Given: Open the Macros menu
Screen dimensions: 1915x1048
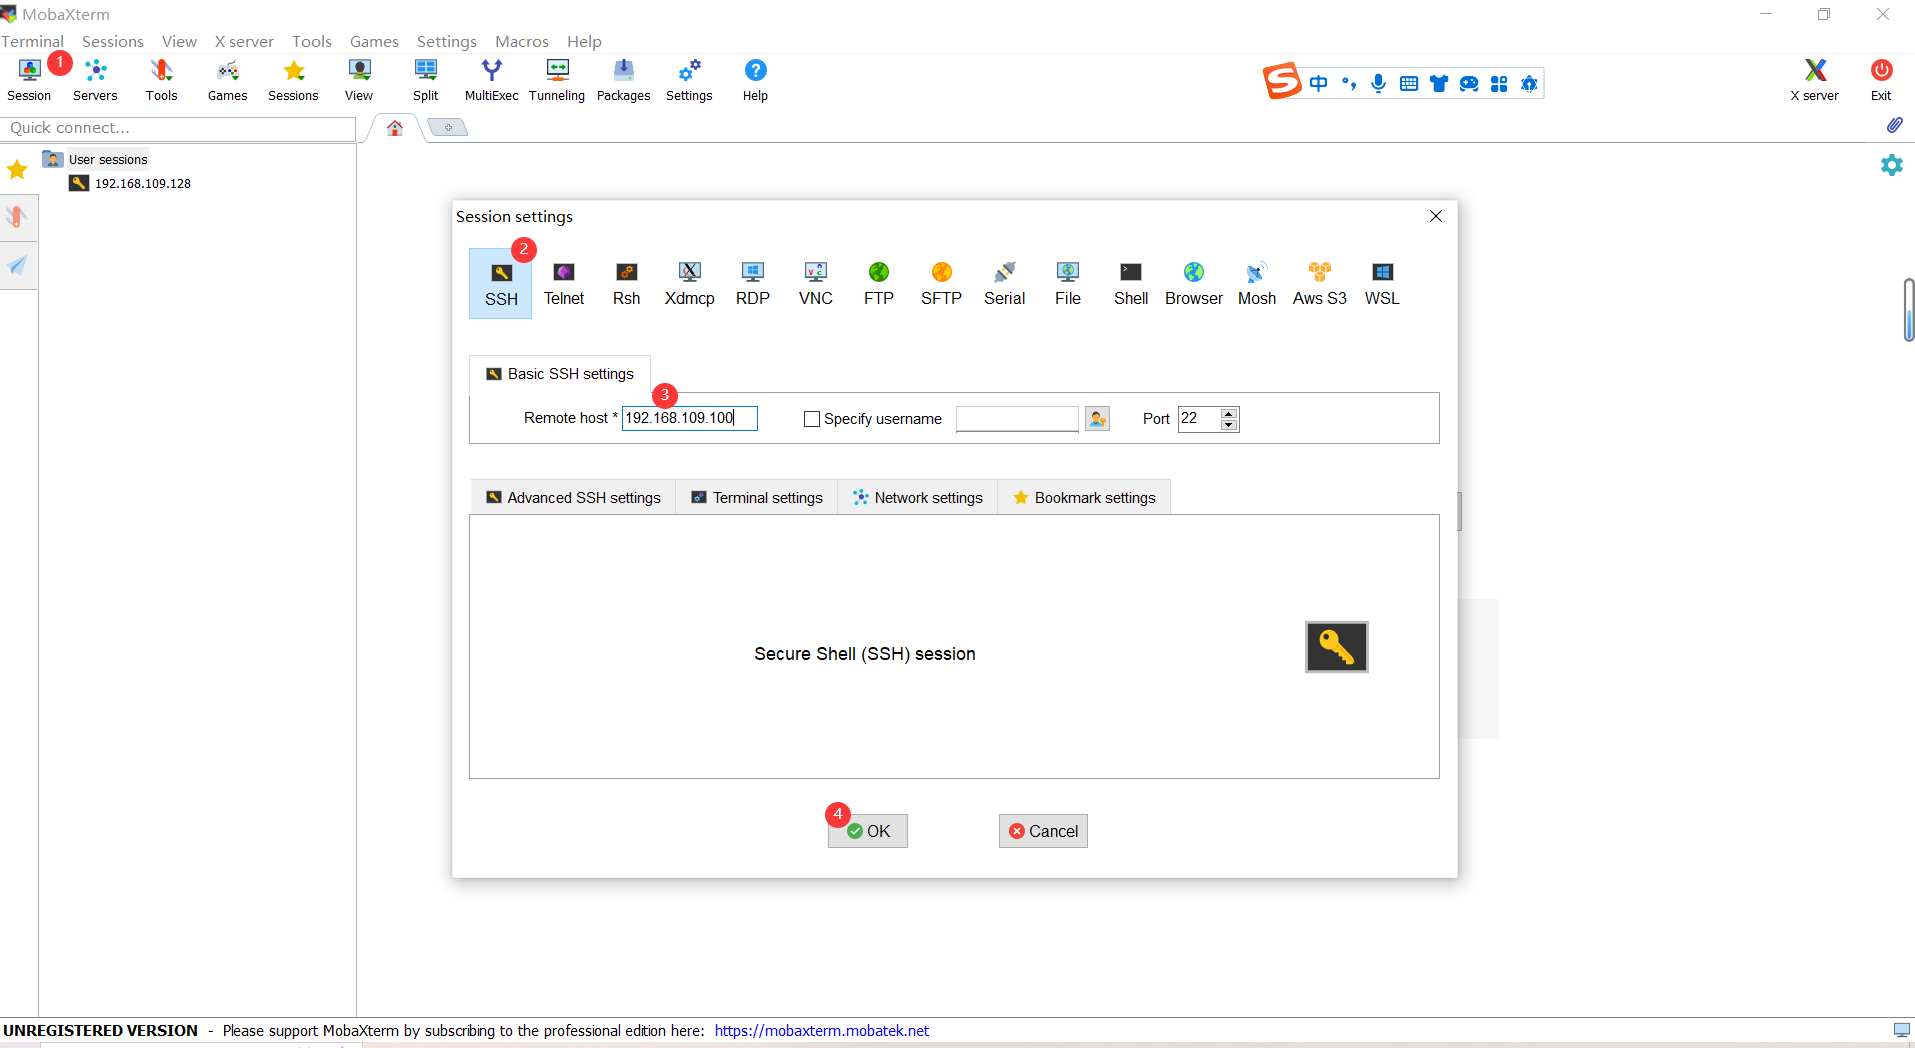Looking at the screenshot, I should tap(522, 41).
